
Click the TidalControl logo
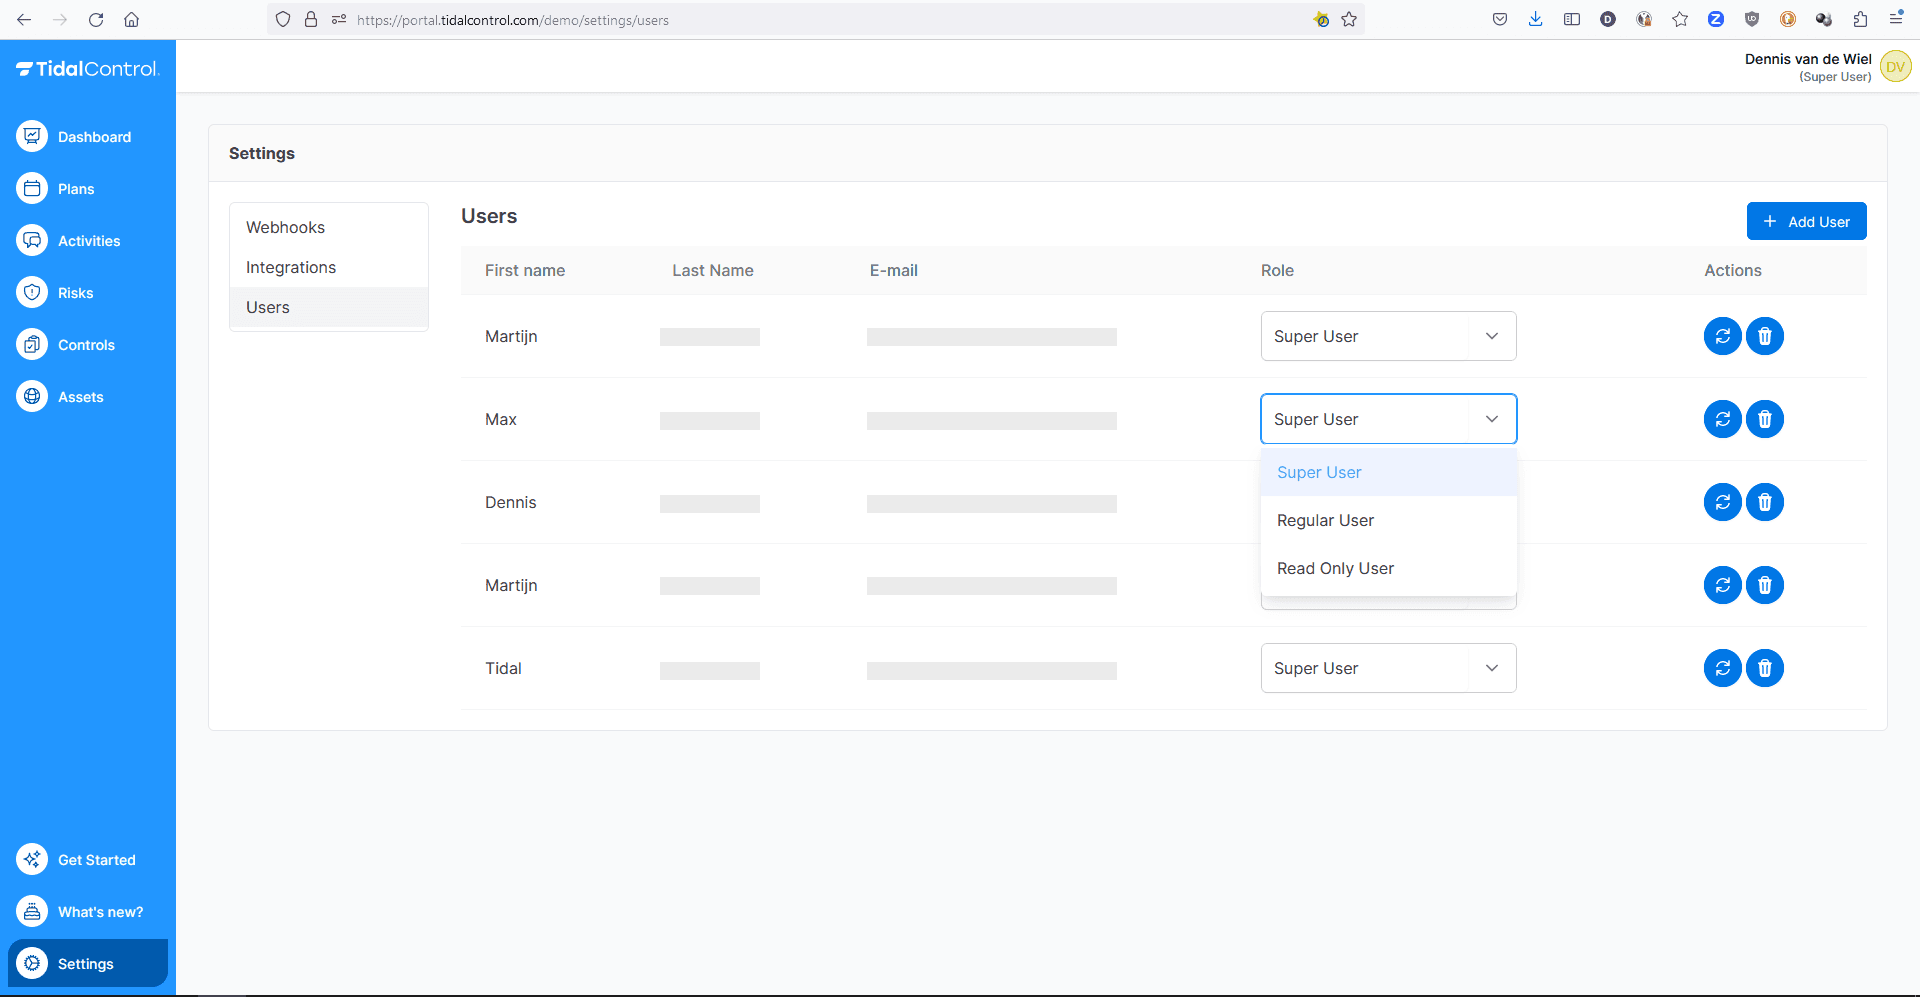pyautogui.click(x=88, y=67)
